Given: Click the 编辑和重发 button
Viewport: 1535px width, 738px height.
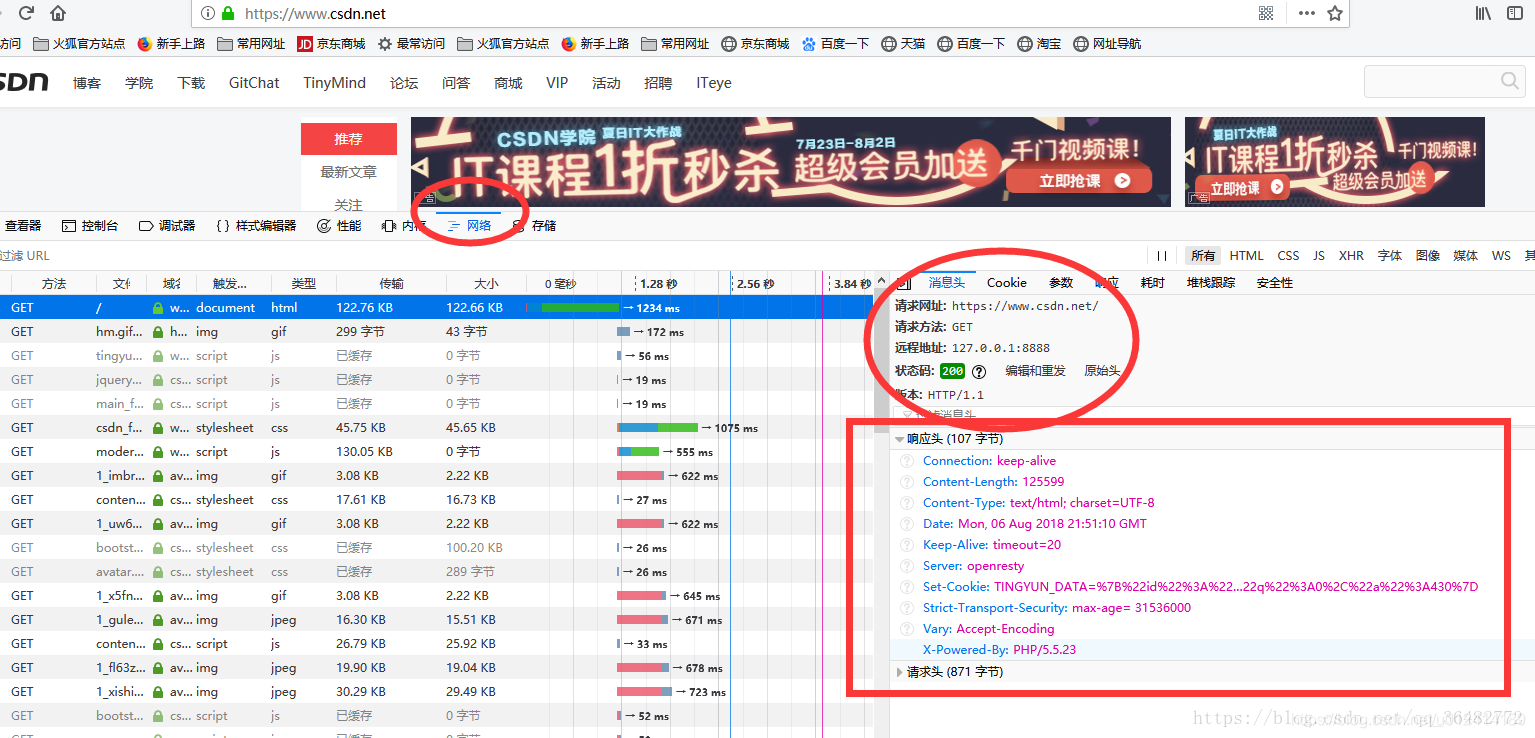Looking at the screenshot, I should click(1035, 371).
